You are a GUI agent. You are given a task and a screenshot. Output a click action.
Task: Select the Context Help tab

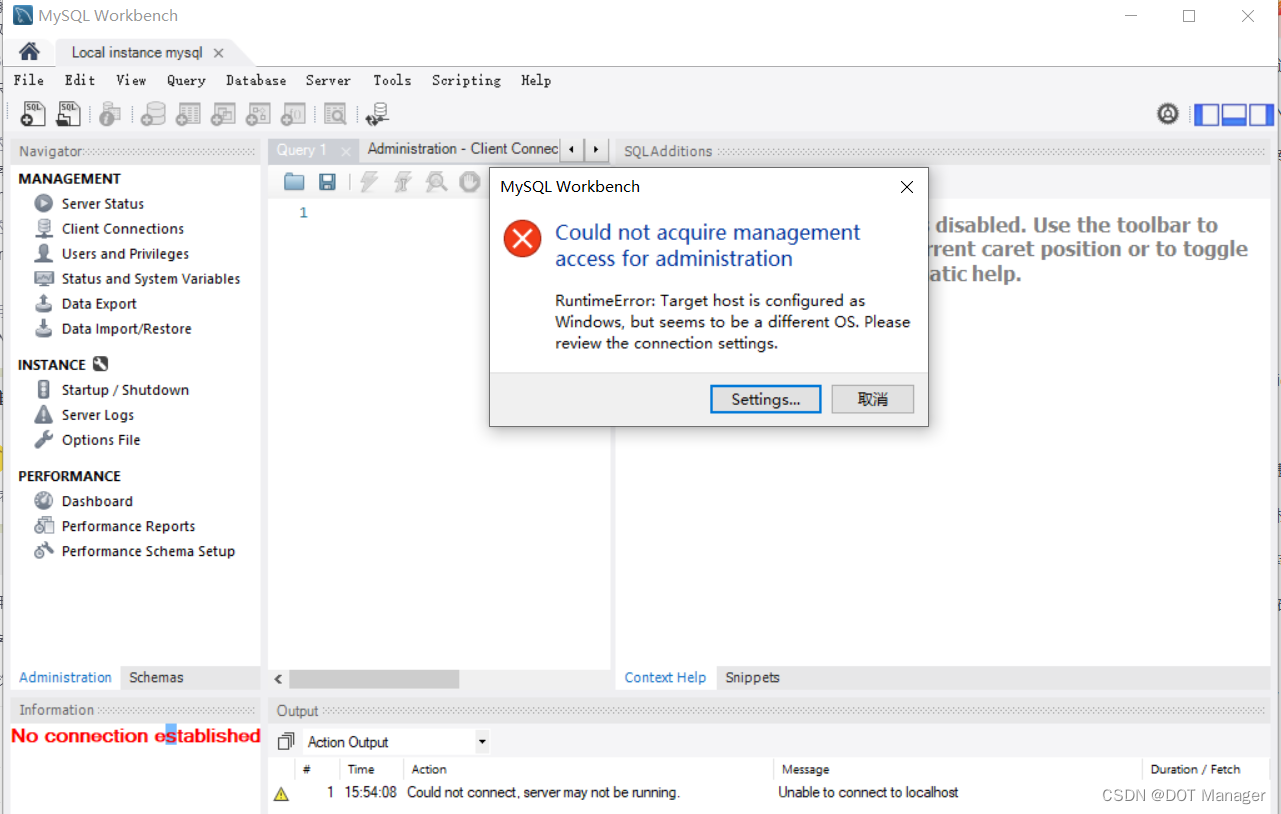665,677
